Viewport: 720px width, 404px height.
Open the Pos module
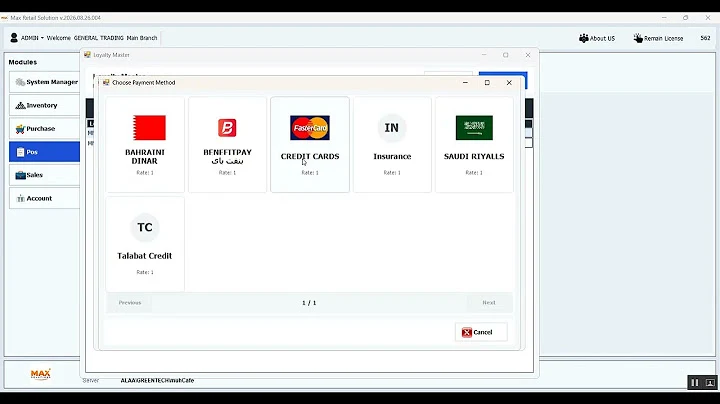[45, 152]
